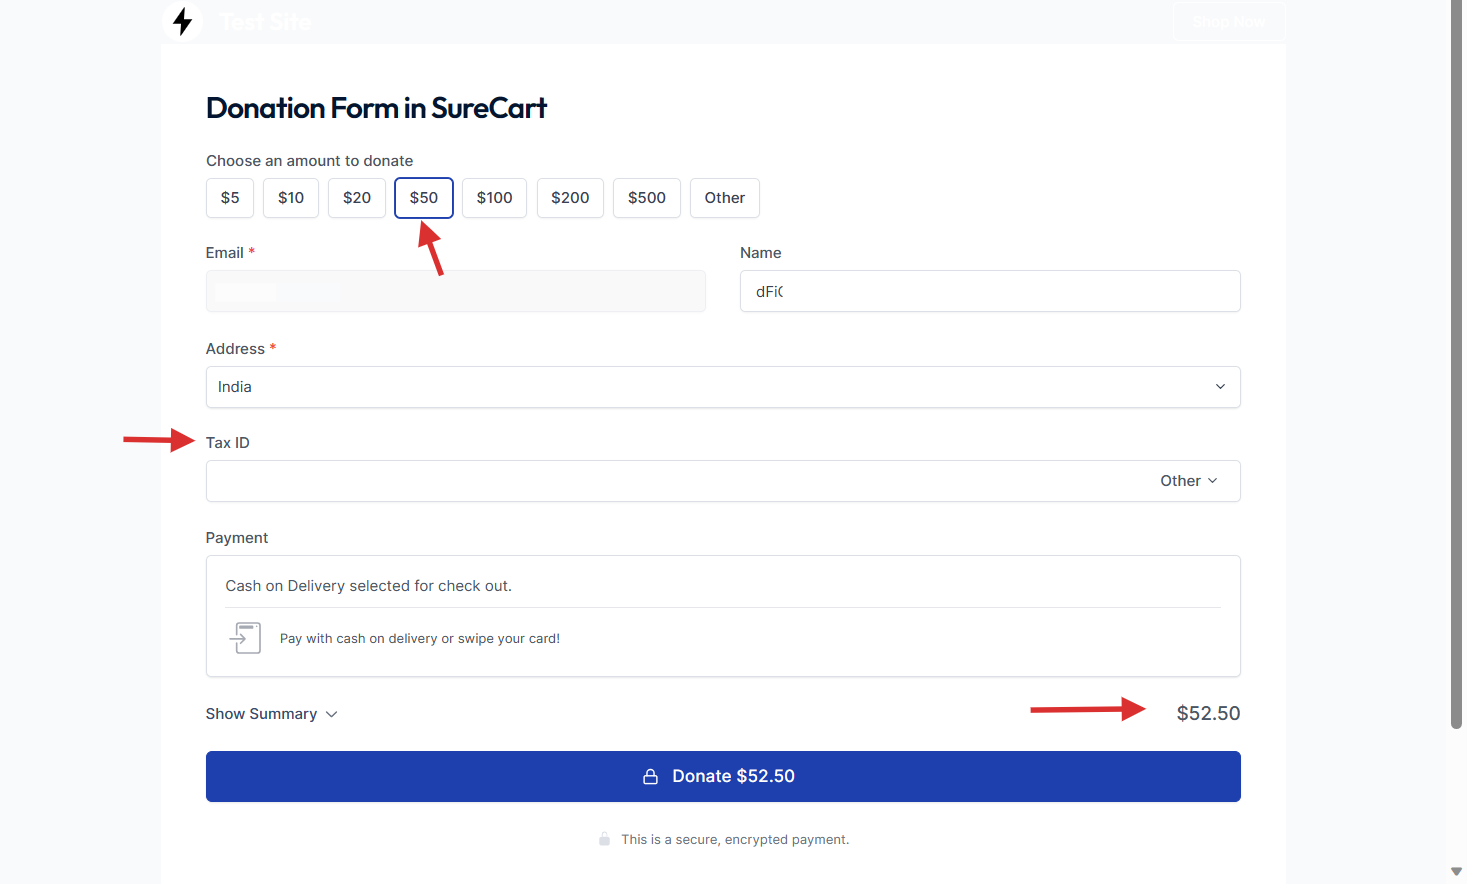Click the scroll down arrow at page bottom
This screenshot has height=884, width=1467.
(x=1456, y=872)
